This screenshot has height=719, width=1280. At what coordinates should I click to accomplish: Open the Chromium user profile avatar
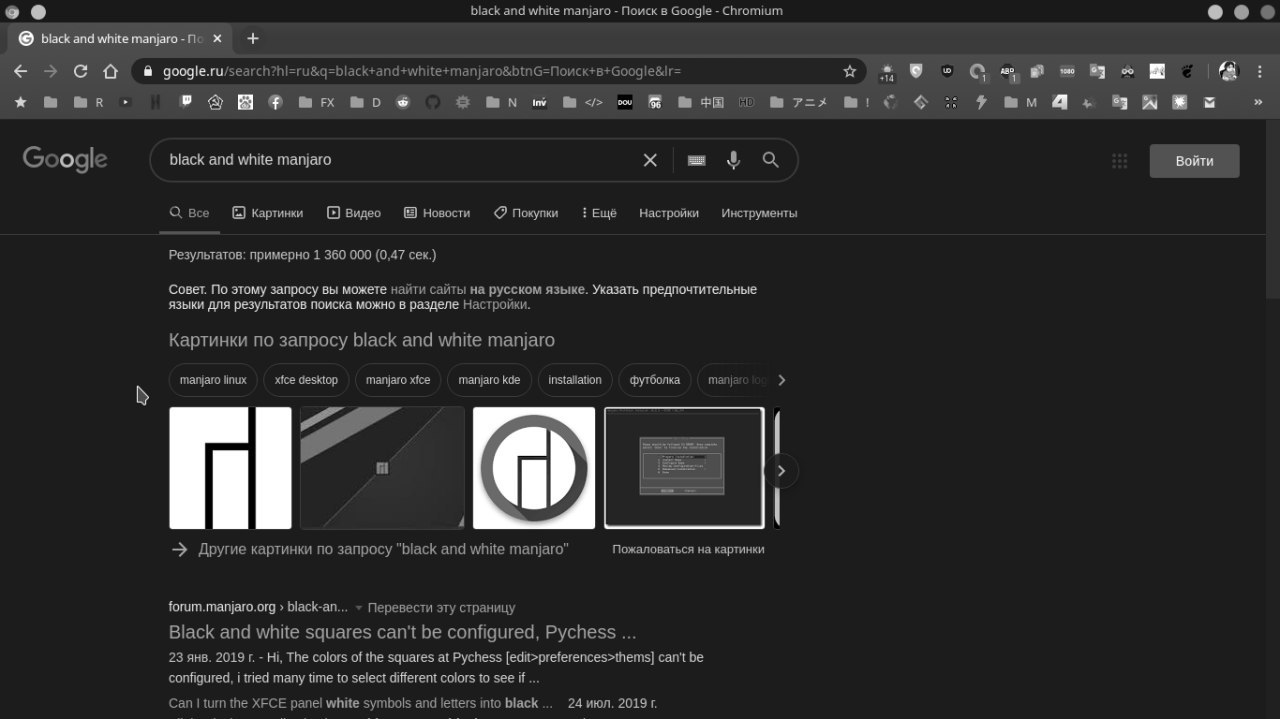1228,71
